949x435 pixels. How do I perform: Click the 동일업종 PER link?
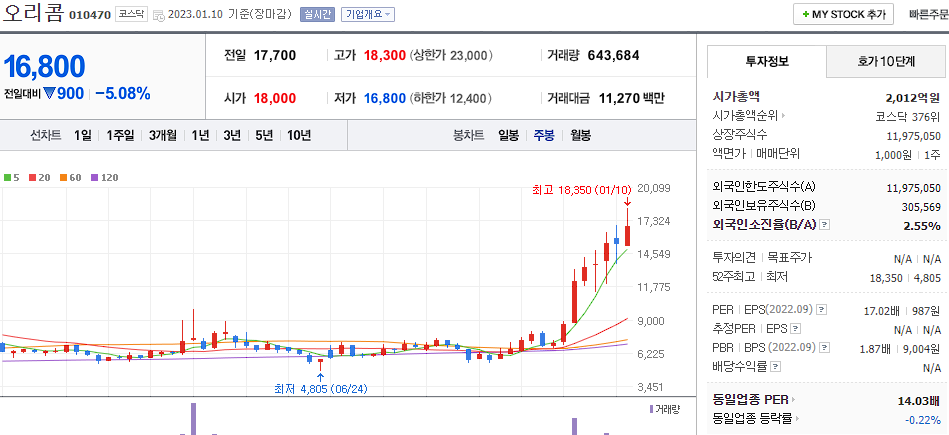pyautogui.click(x=751, y=400)
